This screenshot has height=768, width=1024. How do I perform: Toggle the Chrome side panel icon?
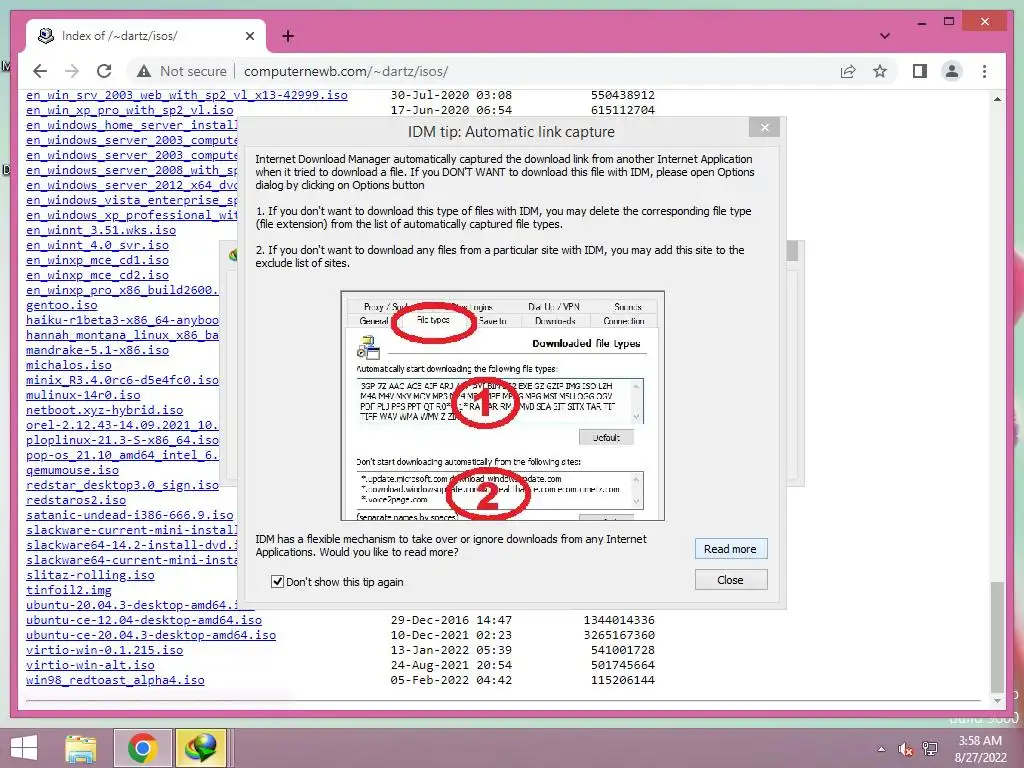coord(920,71)
